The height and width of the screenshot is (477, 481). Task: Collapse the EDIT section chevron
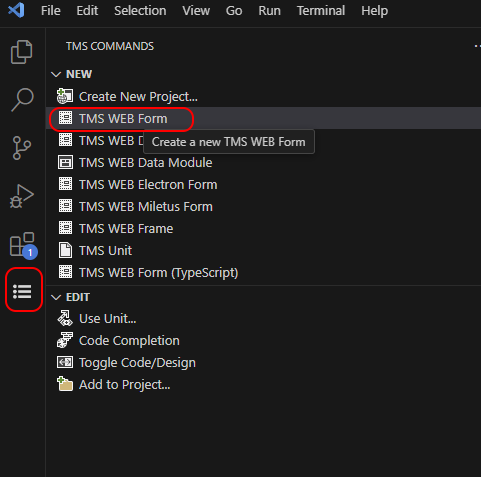tap(56, 297)
